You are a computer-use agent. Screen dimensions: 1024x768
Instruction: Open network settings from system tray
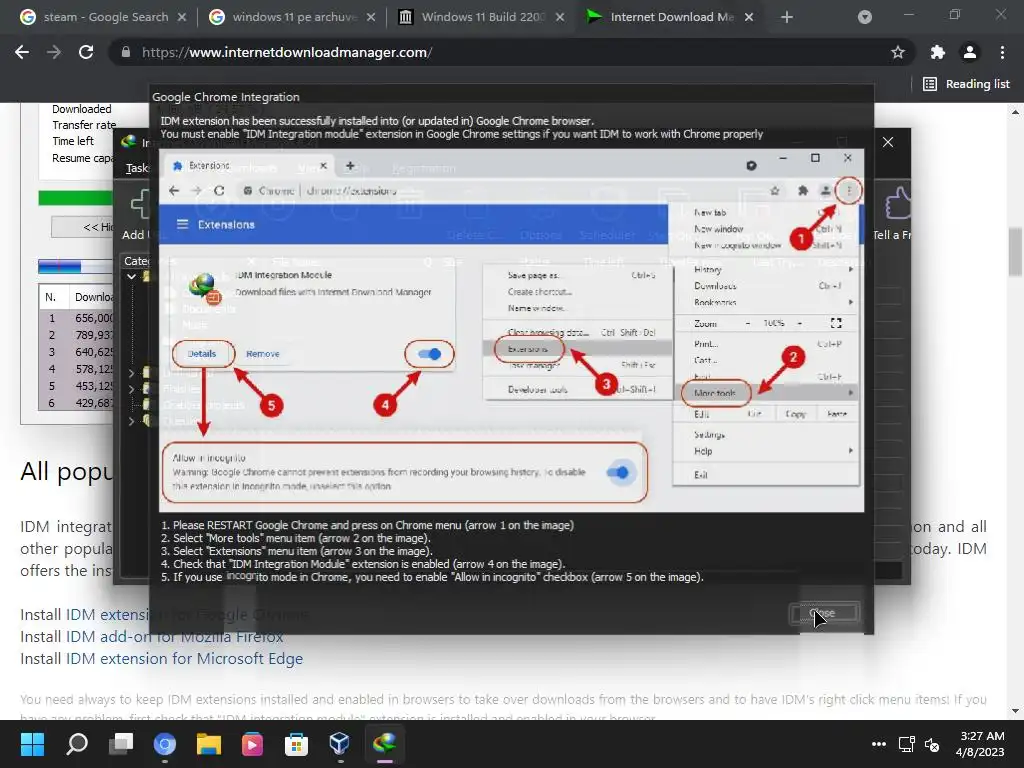(x=906, y=744)
